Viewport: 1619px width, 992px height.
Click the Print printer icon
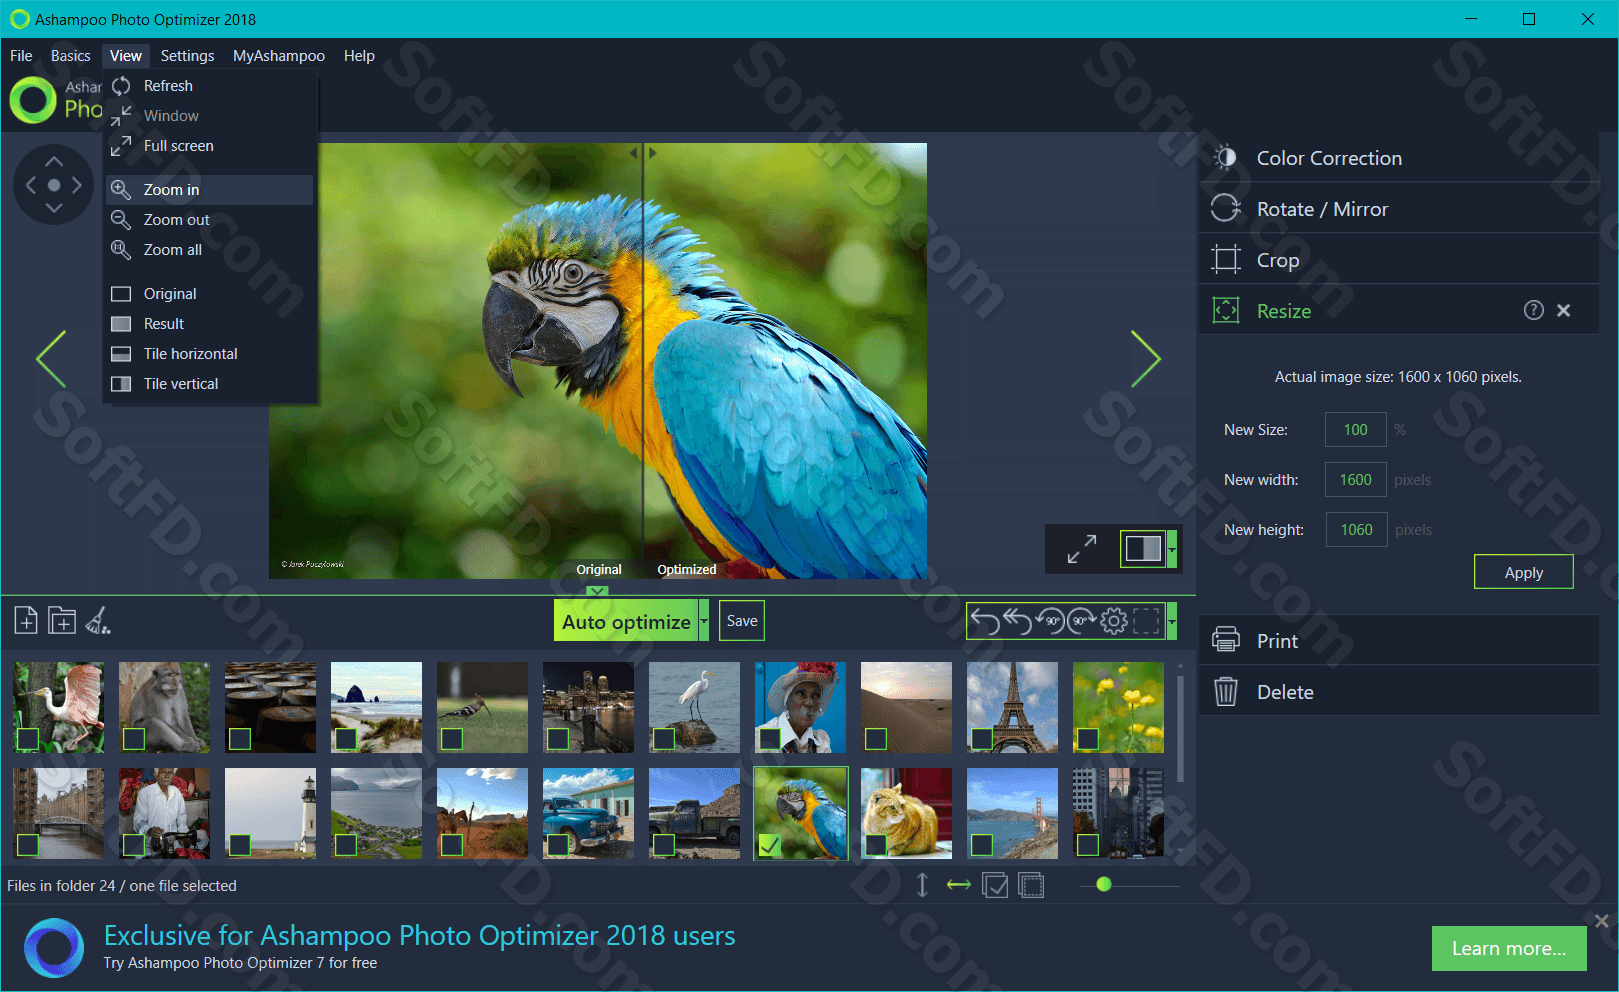(x=1226, y=640)
